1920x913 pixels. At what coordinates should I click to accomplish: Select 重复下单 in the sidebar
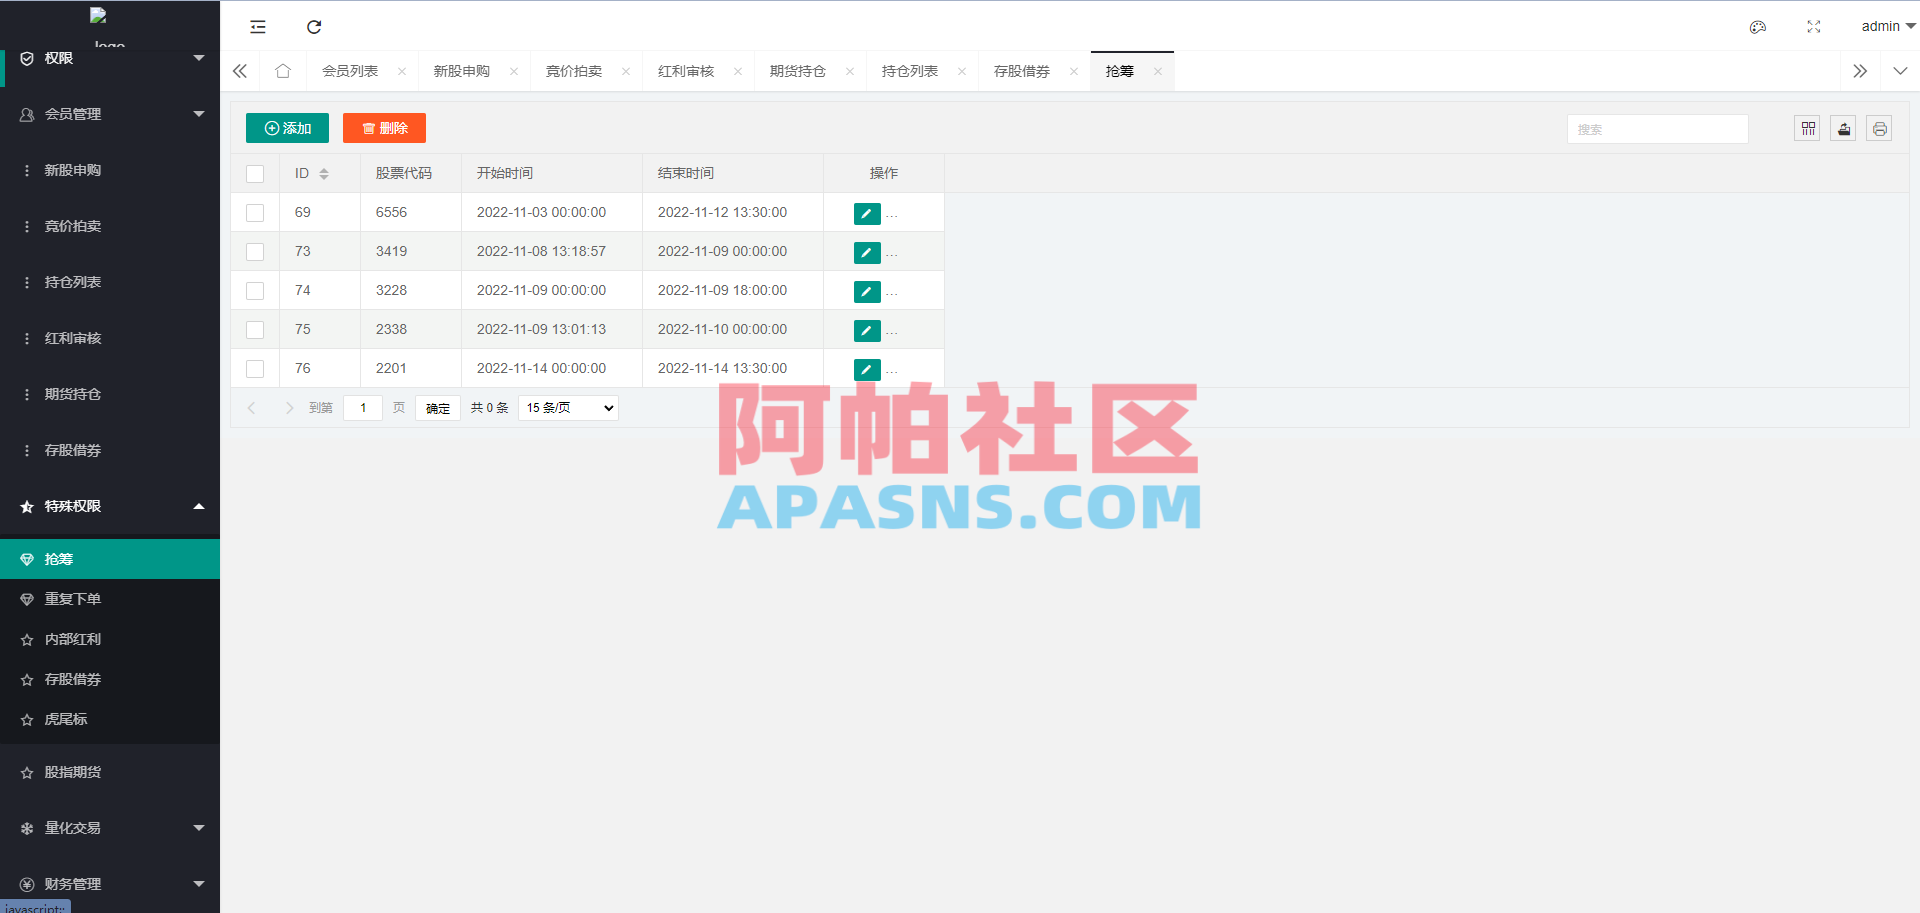coord(72,599)
